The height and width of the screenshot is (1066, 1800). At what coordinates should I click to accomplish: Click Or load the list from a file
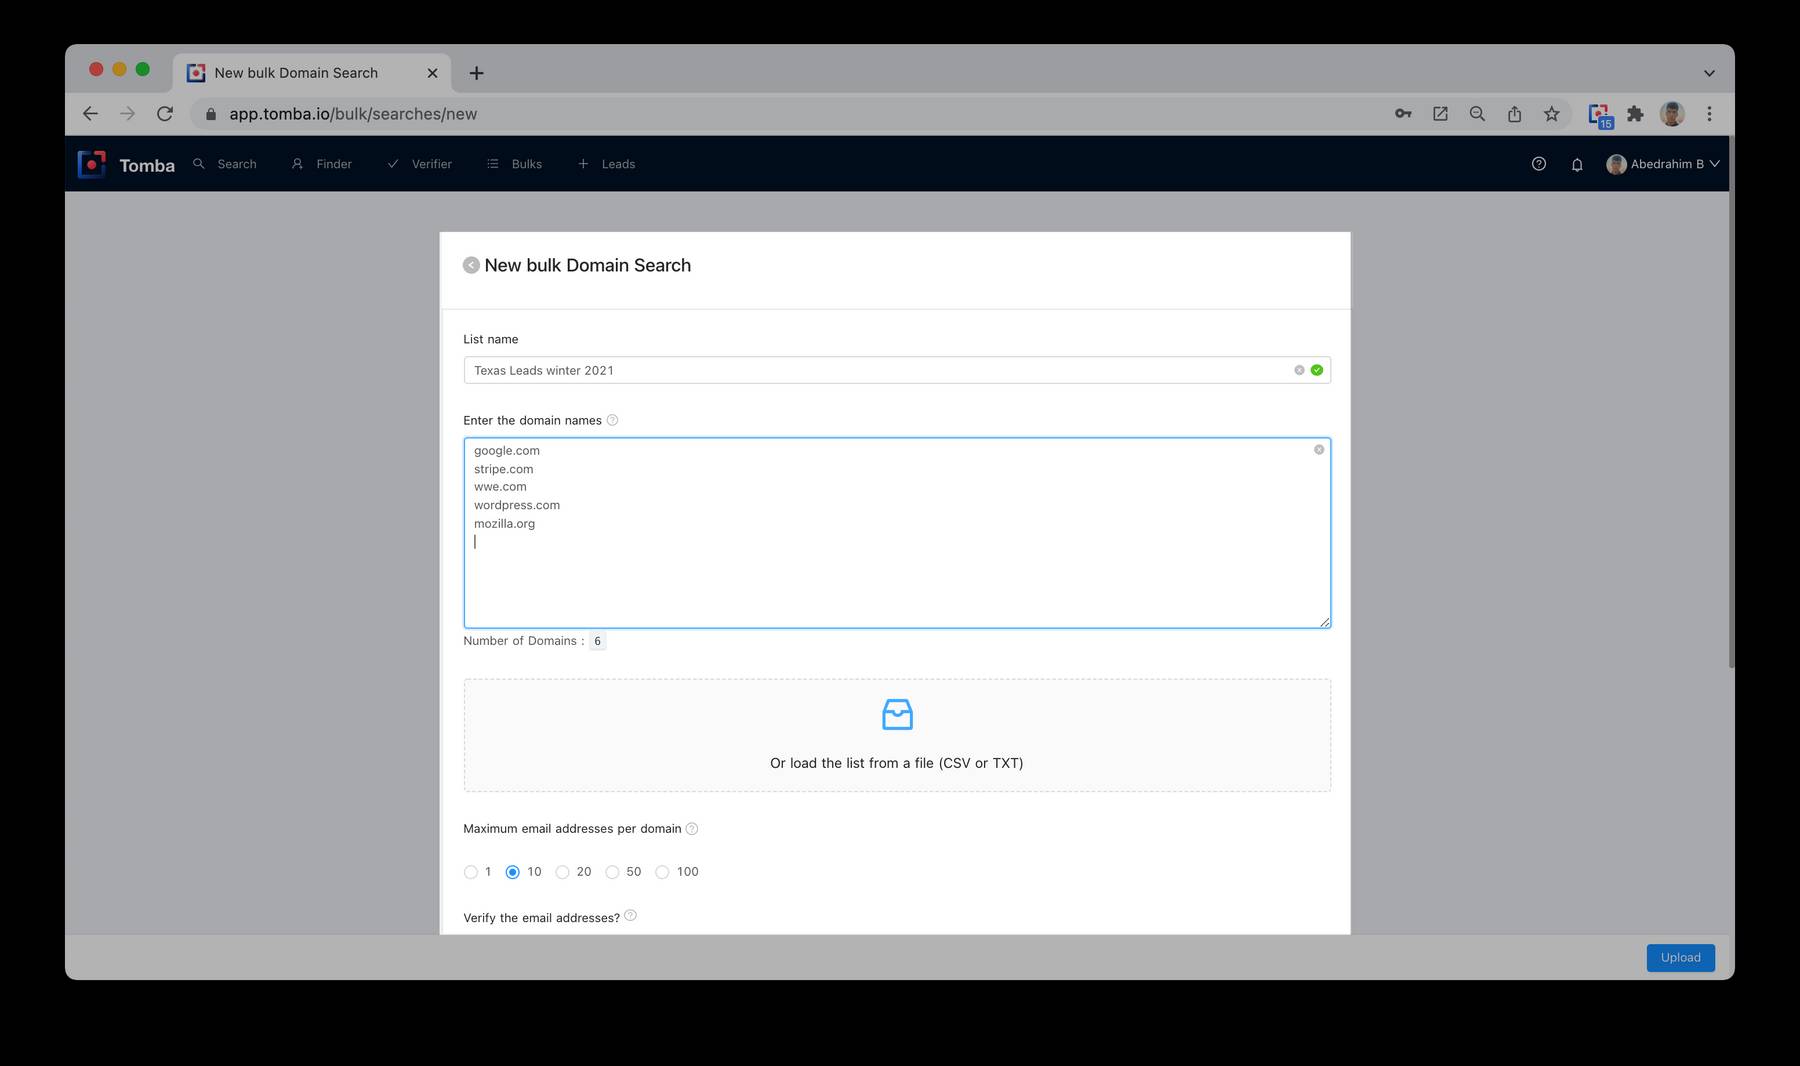(x=897, y=763)
